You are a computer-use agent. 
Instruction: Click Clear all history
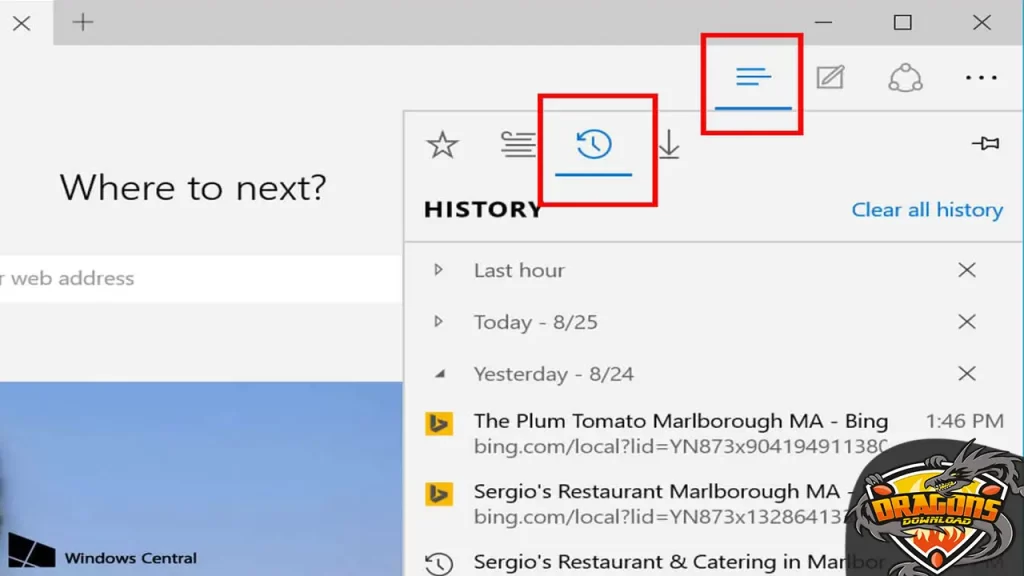point(927,210)
